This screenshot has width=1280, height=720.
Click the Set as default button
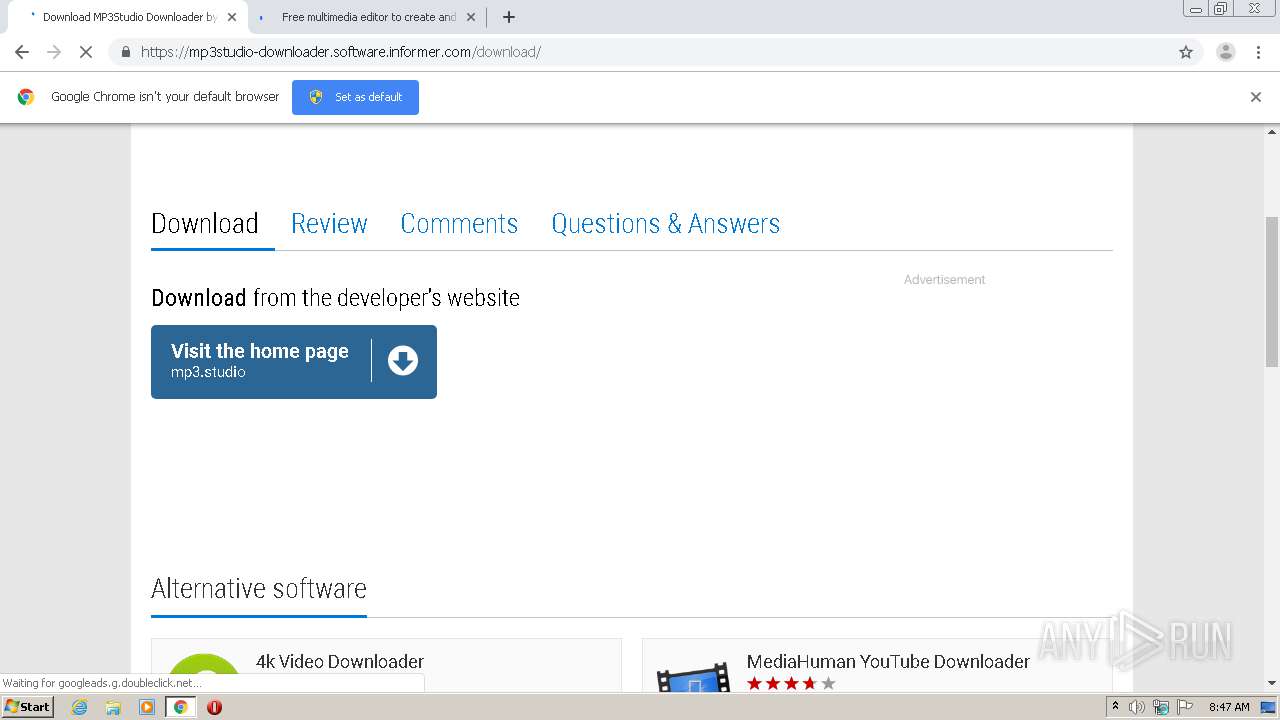pos(355,97)
